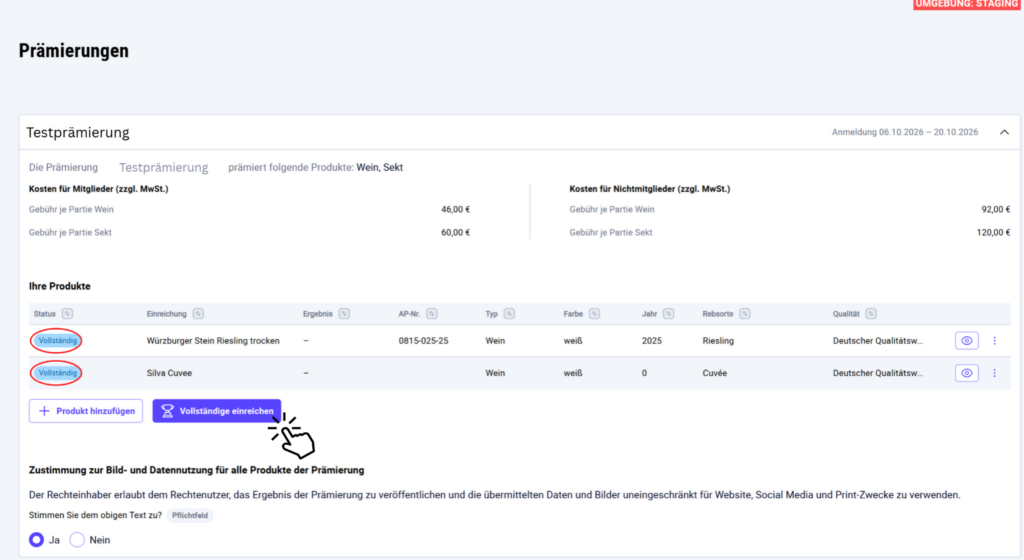This screenshot has width=1024, height=560.
Task: View the Silva Cuvee row with eye icon
Action: click(x=967, y=373)
